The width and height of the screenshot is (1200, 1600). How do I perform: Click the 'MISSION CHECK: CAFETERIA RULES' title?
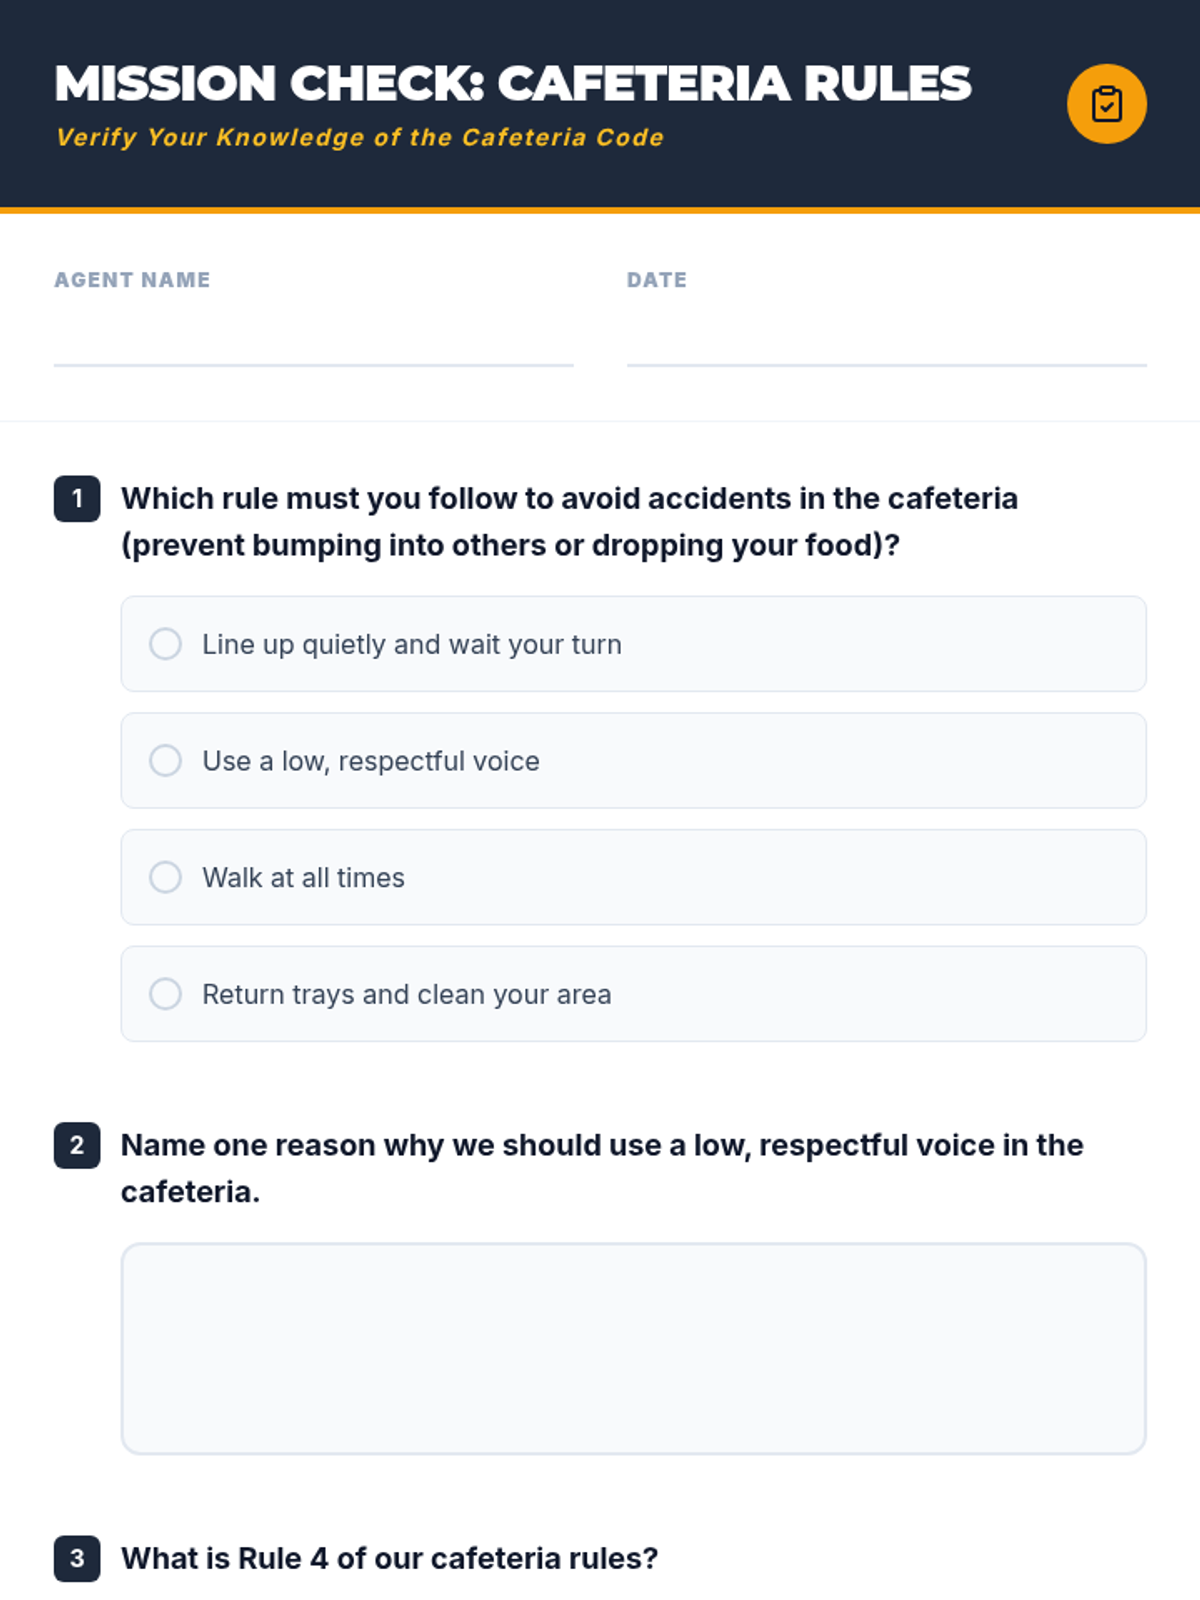[513, 83]
